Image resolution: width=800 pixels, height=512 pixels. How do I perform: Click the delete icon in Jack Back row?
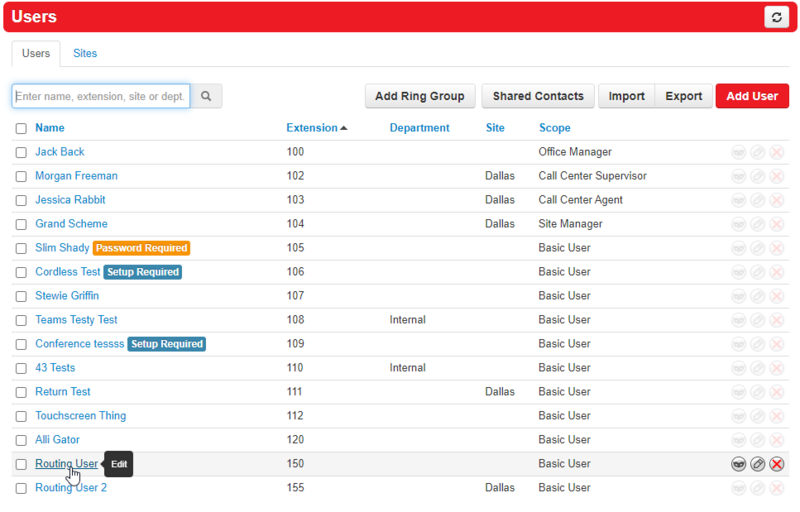click(777, 152)
